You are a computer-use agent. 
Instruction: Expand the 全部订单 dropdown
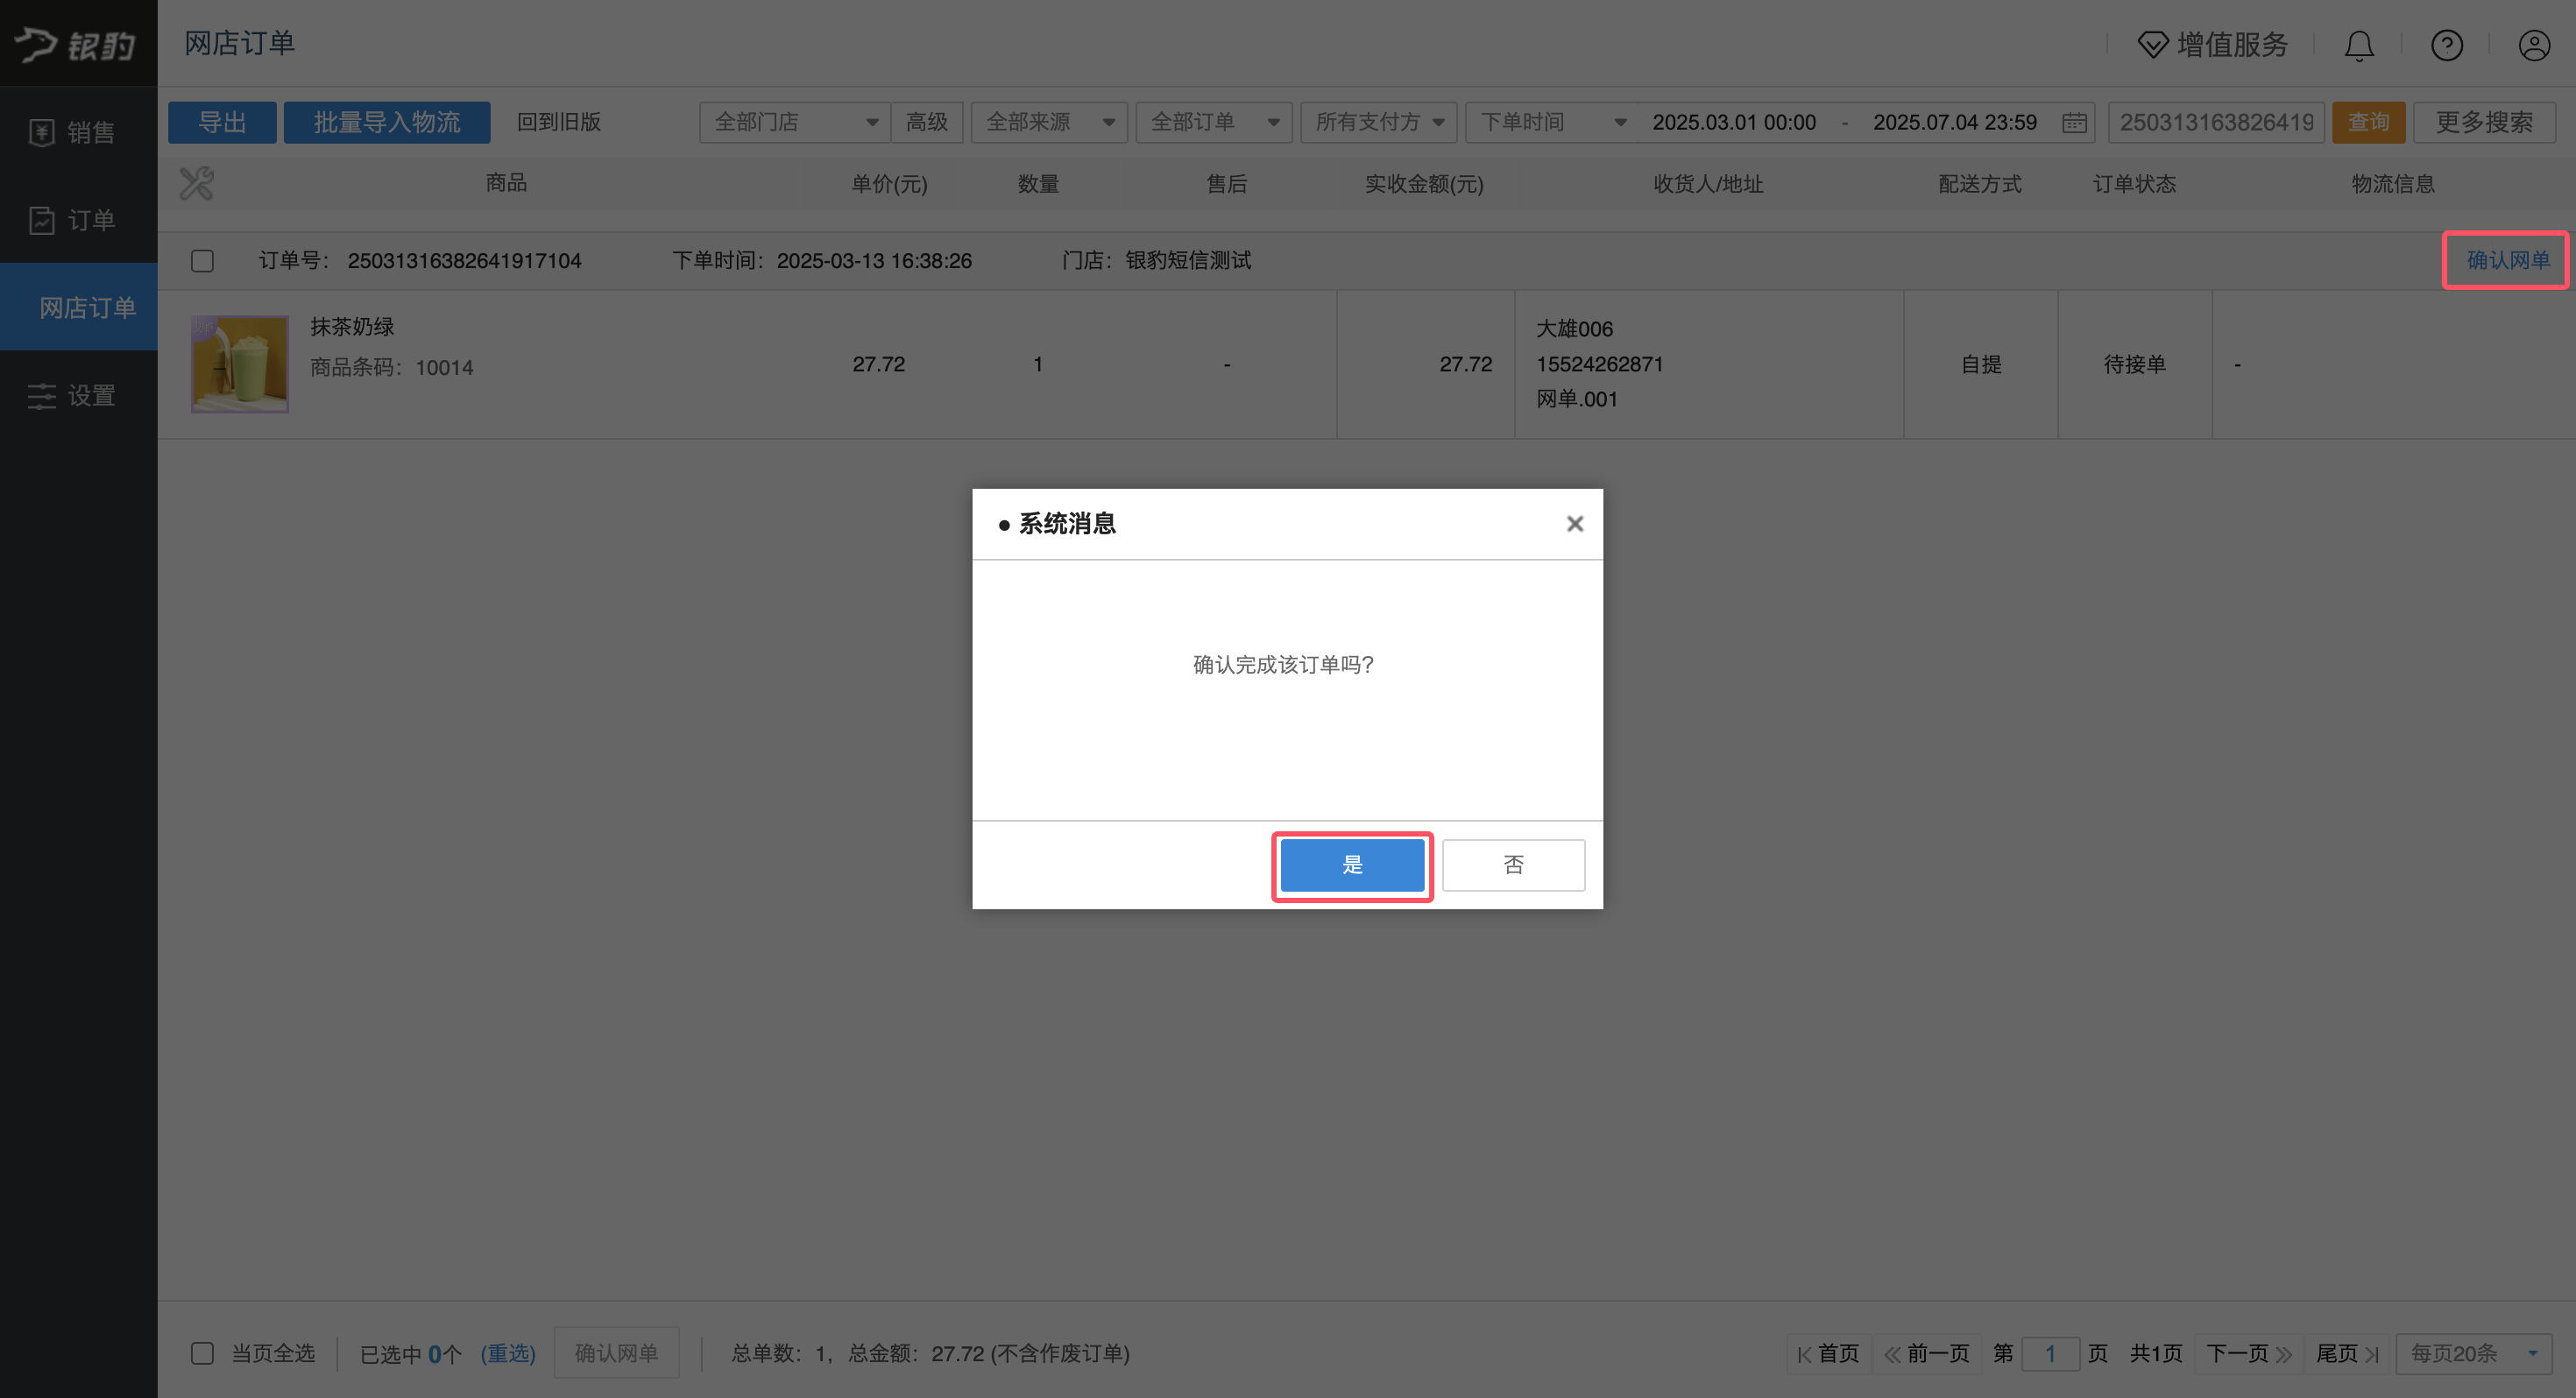[1214, 122]
